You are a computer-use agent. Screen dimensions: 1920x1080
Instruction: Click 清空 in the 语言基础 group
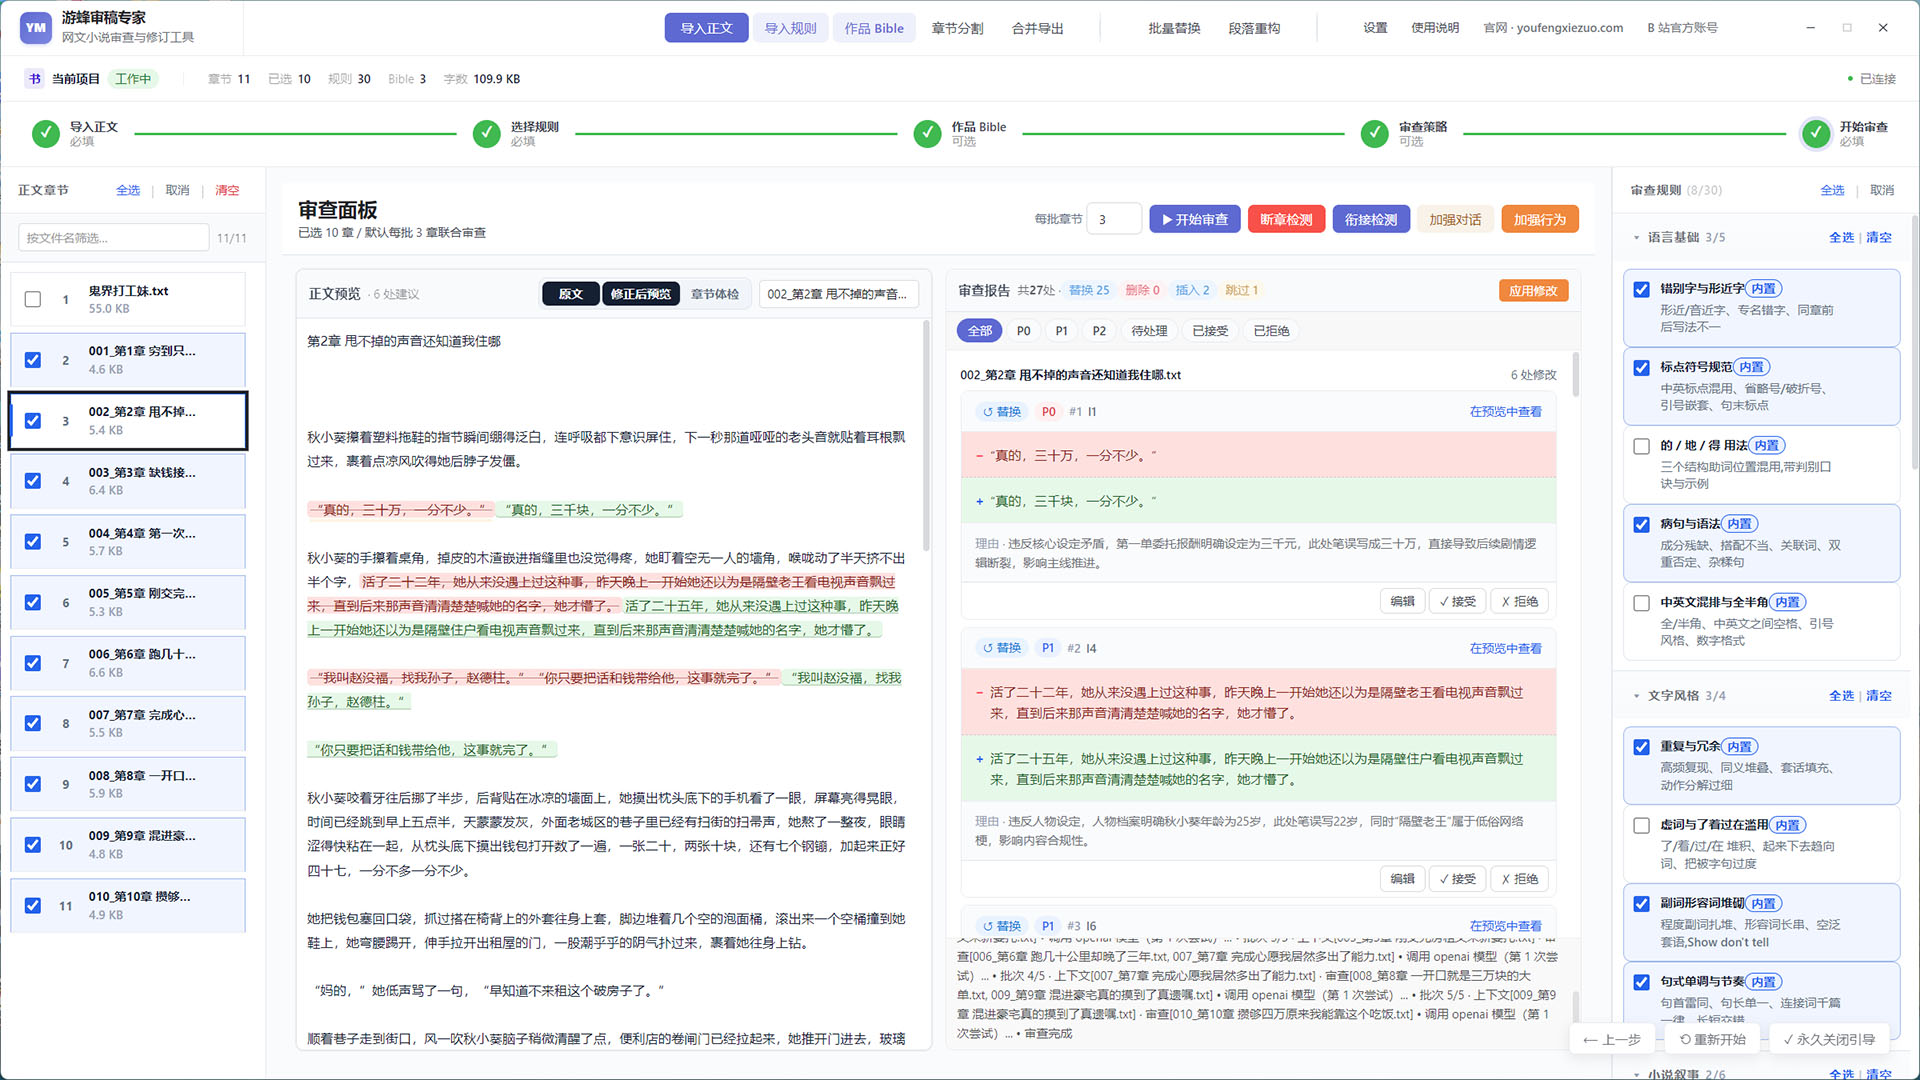click(1878, 238)
